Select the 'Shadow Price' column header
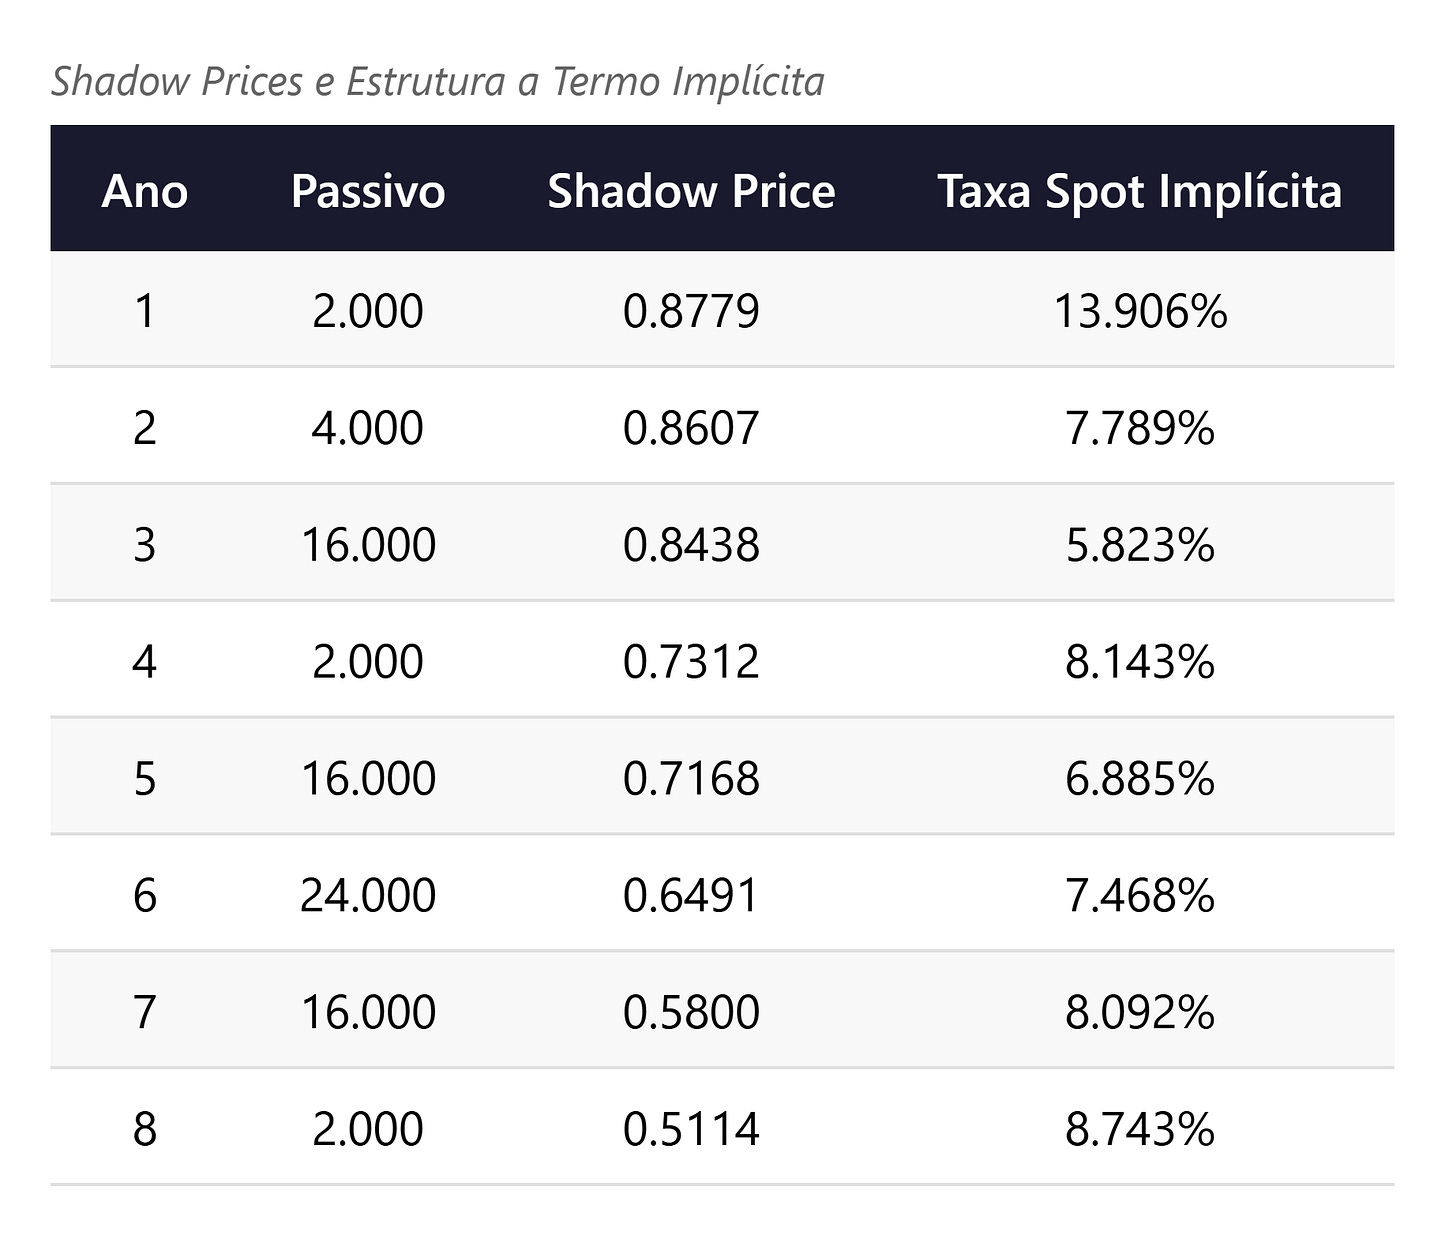1456x1251 pixels. tap(691, 190)
